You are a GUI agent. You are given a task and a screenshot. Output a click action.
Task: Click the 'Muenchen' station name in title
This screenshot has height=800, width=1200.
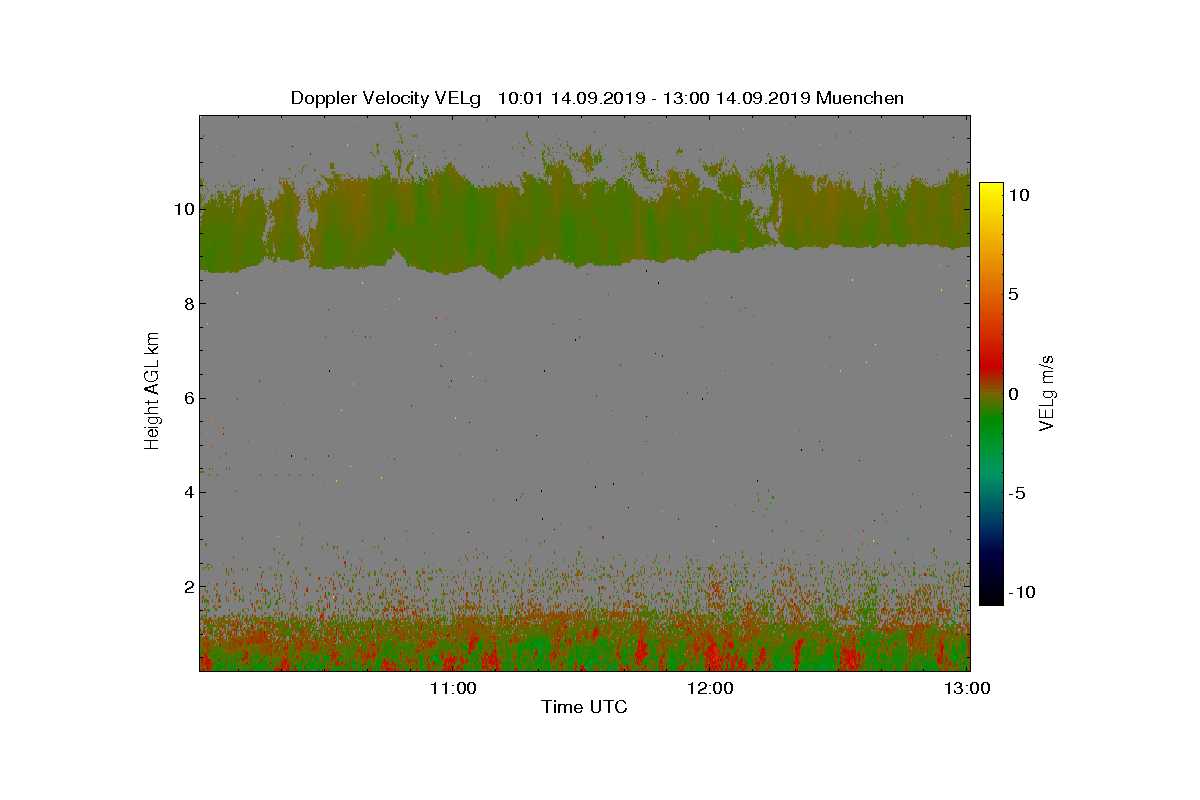click(860, 98)
